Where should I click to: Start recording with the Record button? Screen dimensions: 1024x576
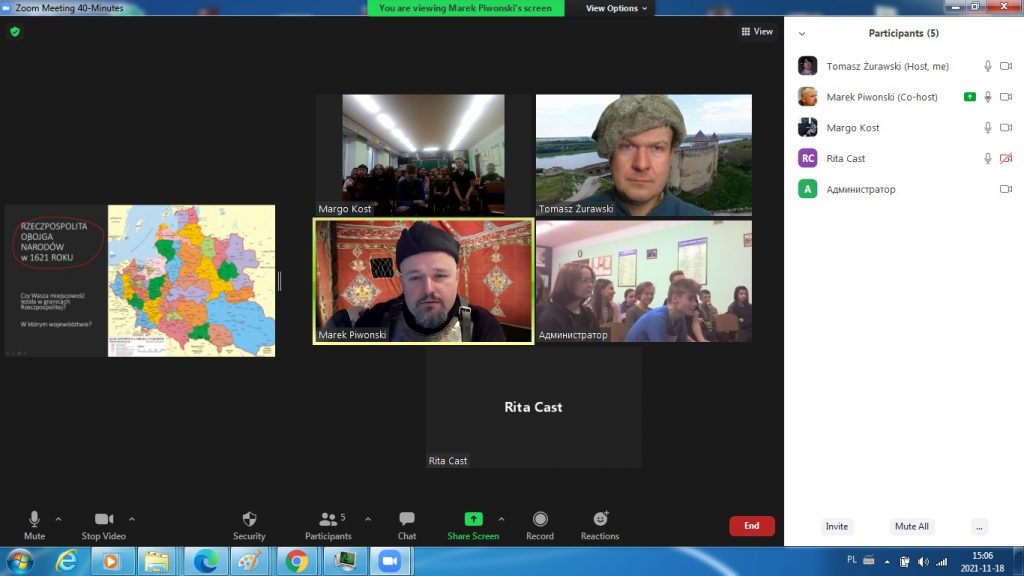coord(540,524)
